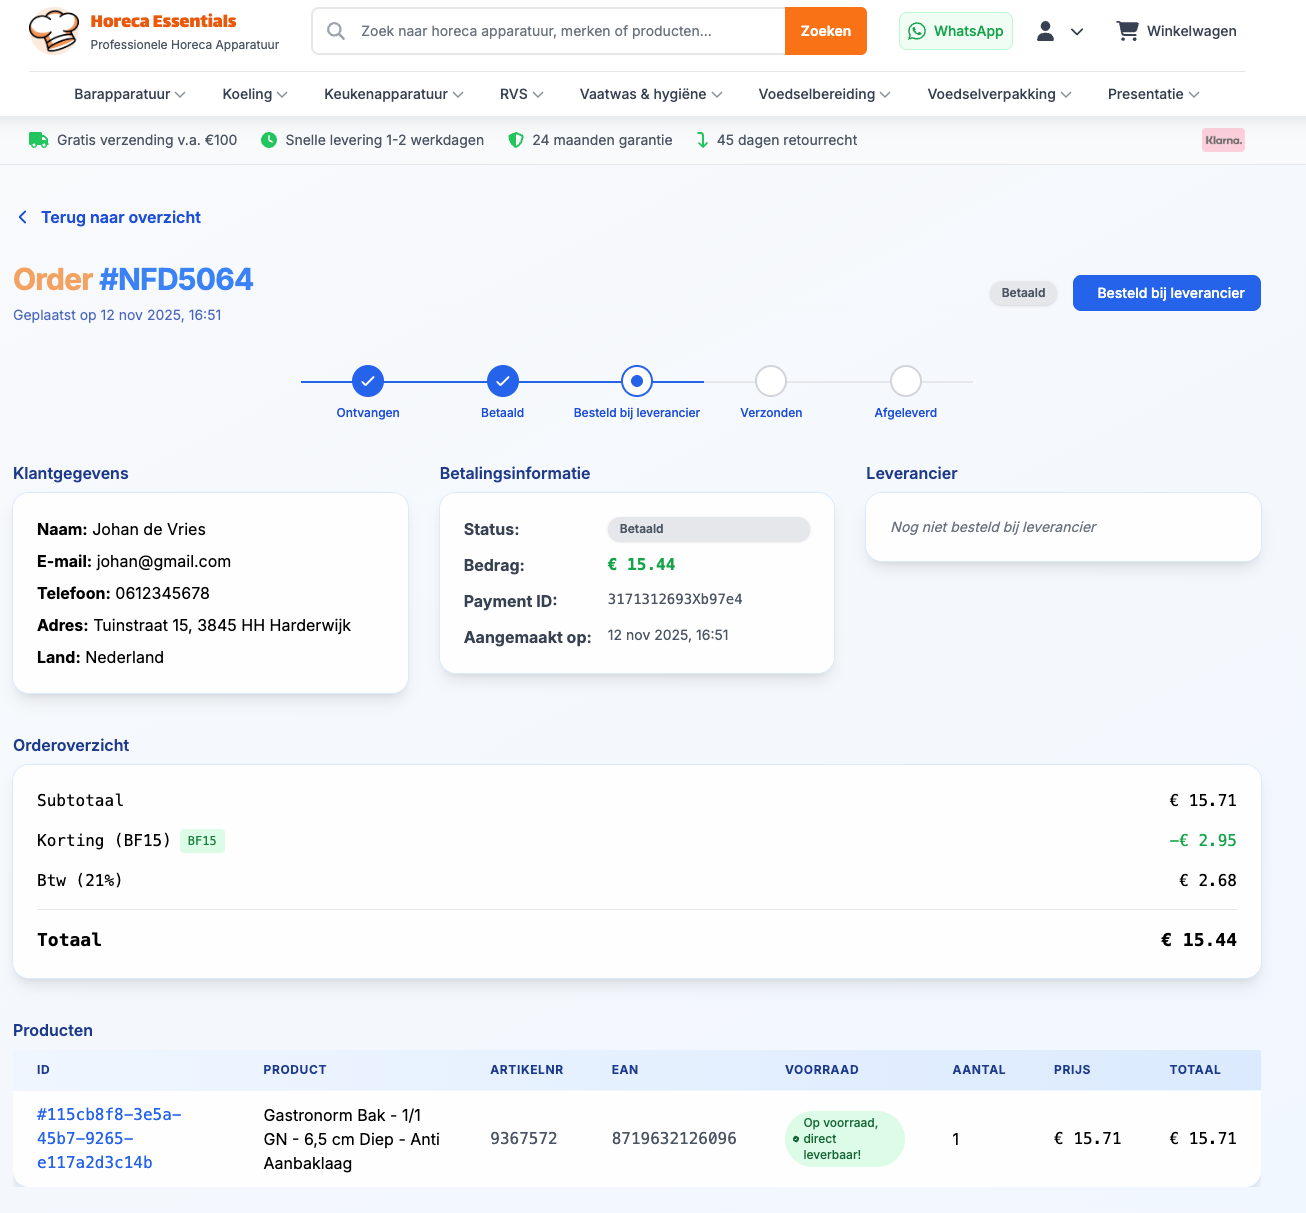Expand the Koeling category menu
1306x1213 pixels.
coord(254,94)
